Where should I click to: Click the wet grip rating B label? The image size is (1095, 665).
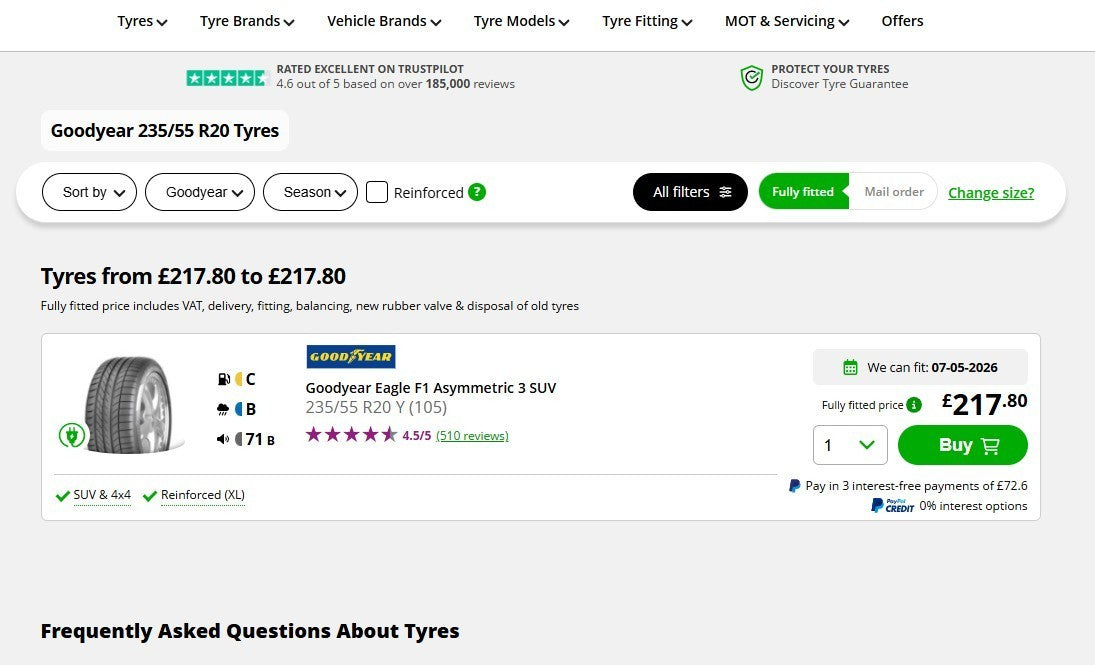point(251,409)
